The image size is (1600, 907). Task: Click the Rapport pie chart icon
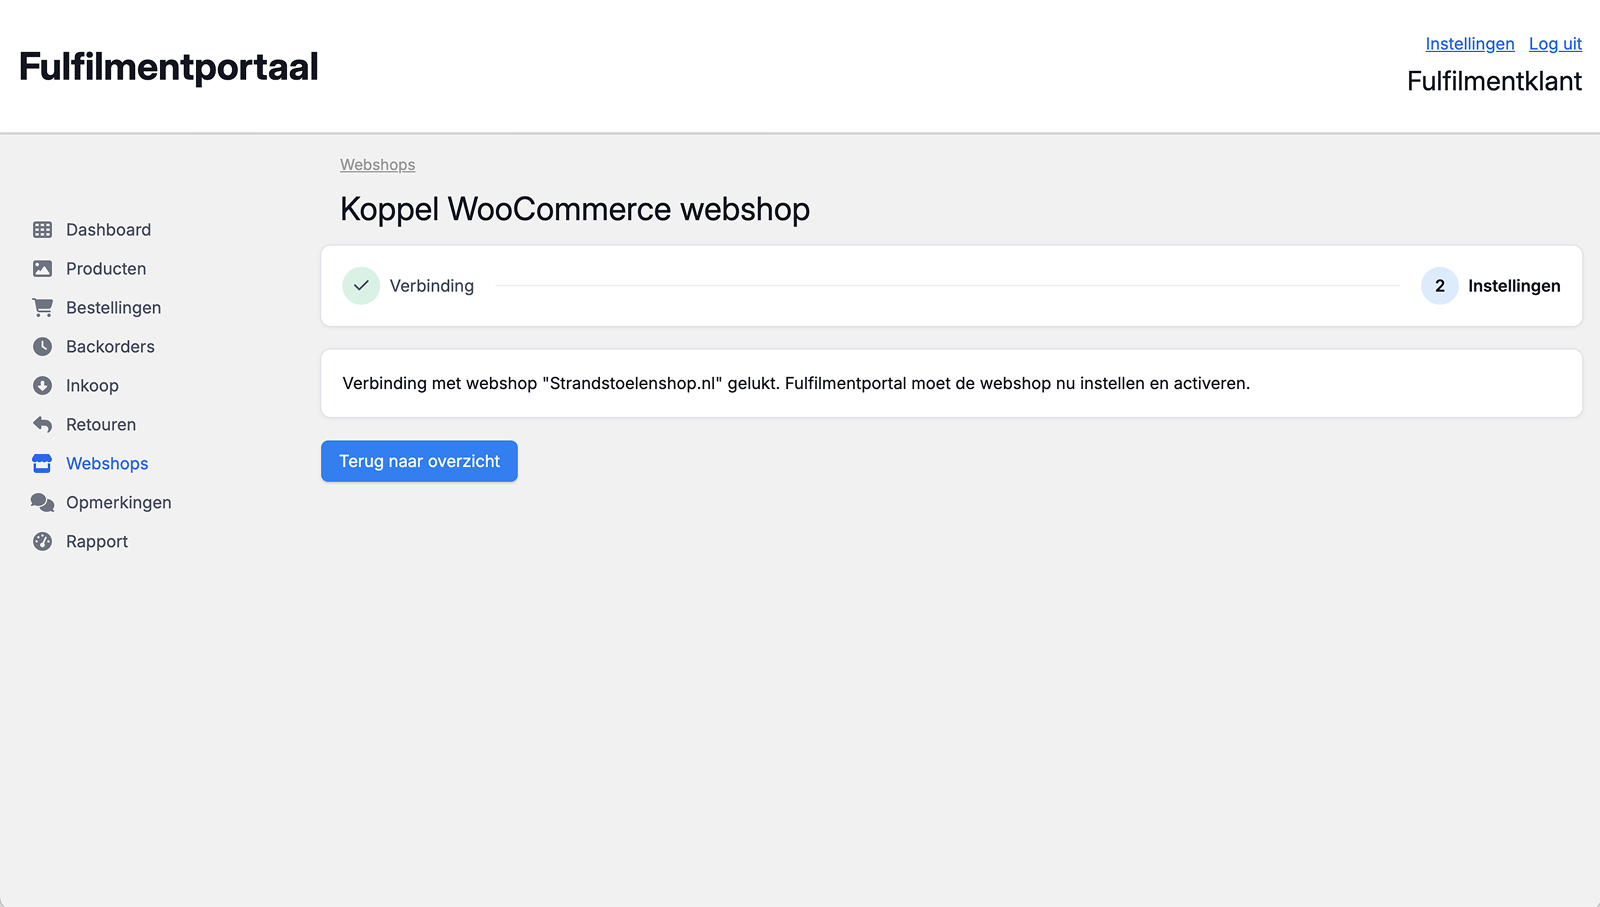coord(42,541)
